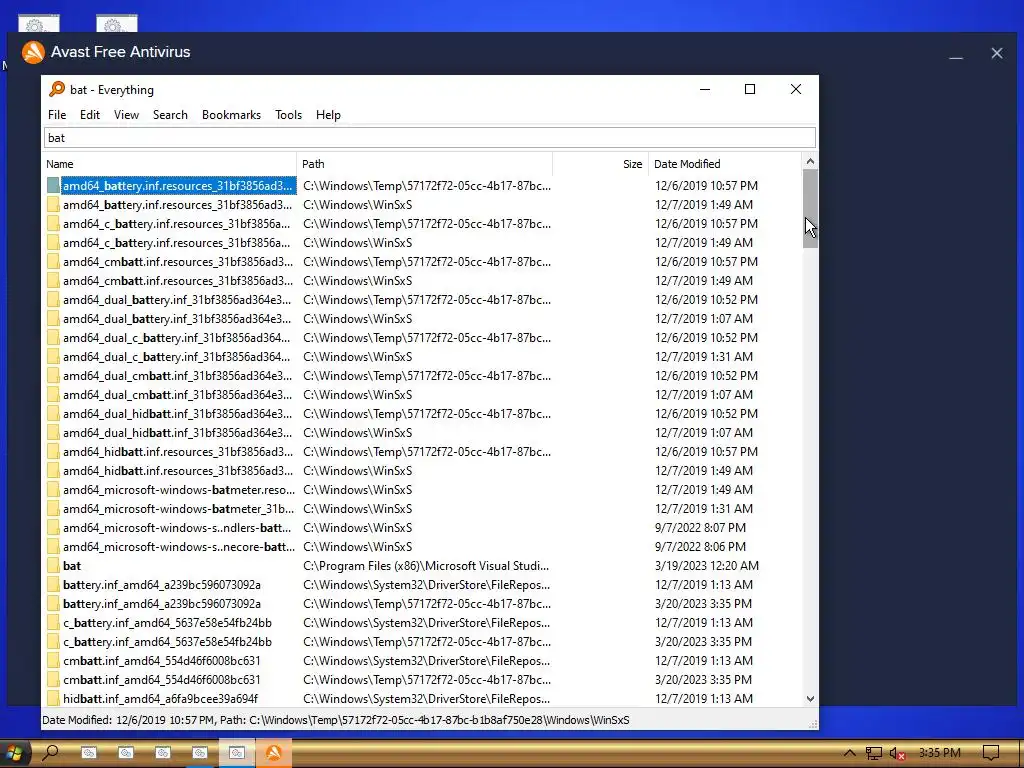1024x768 pixels.
Task: Click folder icon for battery.inf_amd64 row dated 3/20/2023
Action: pyautogui.click(x=53, y=604)
